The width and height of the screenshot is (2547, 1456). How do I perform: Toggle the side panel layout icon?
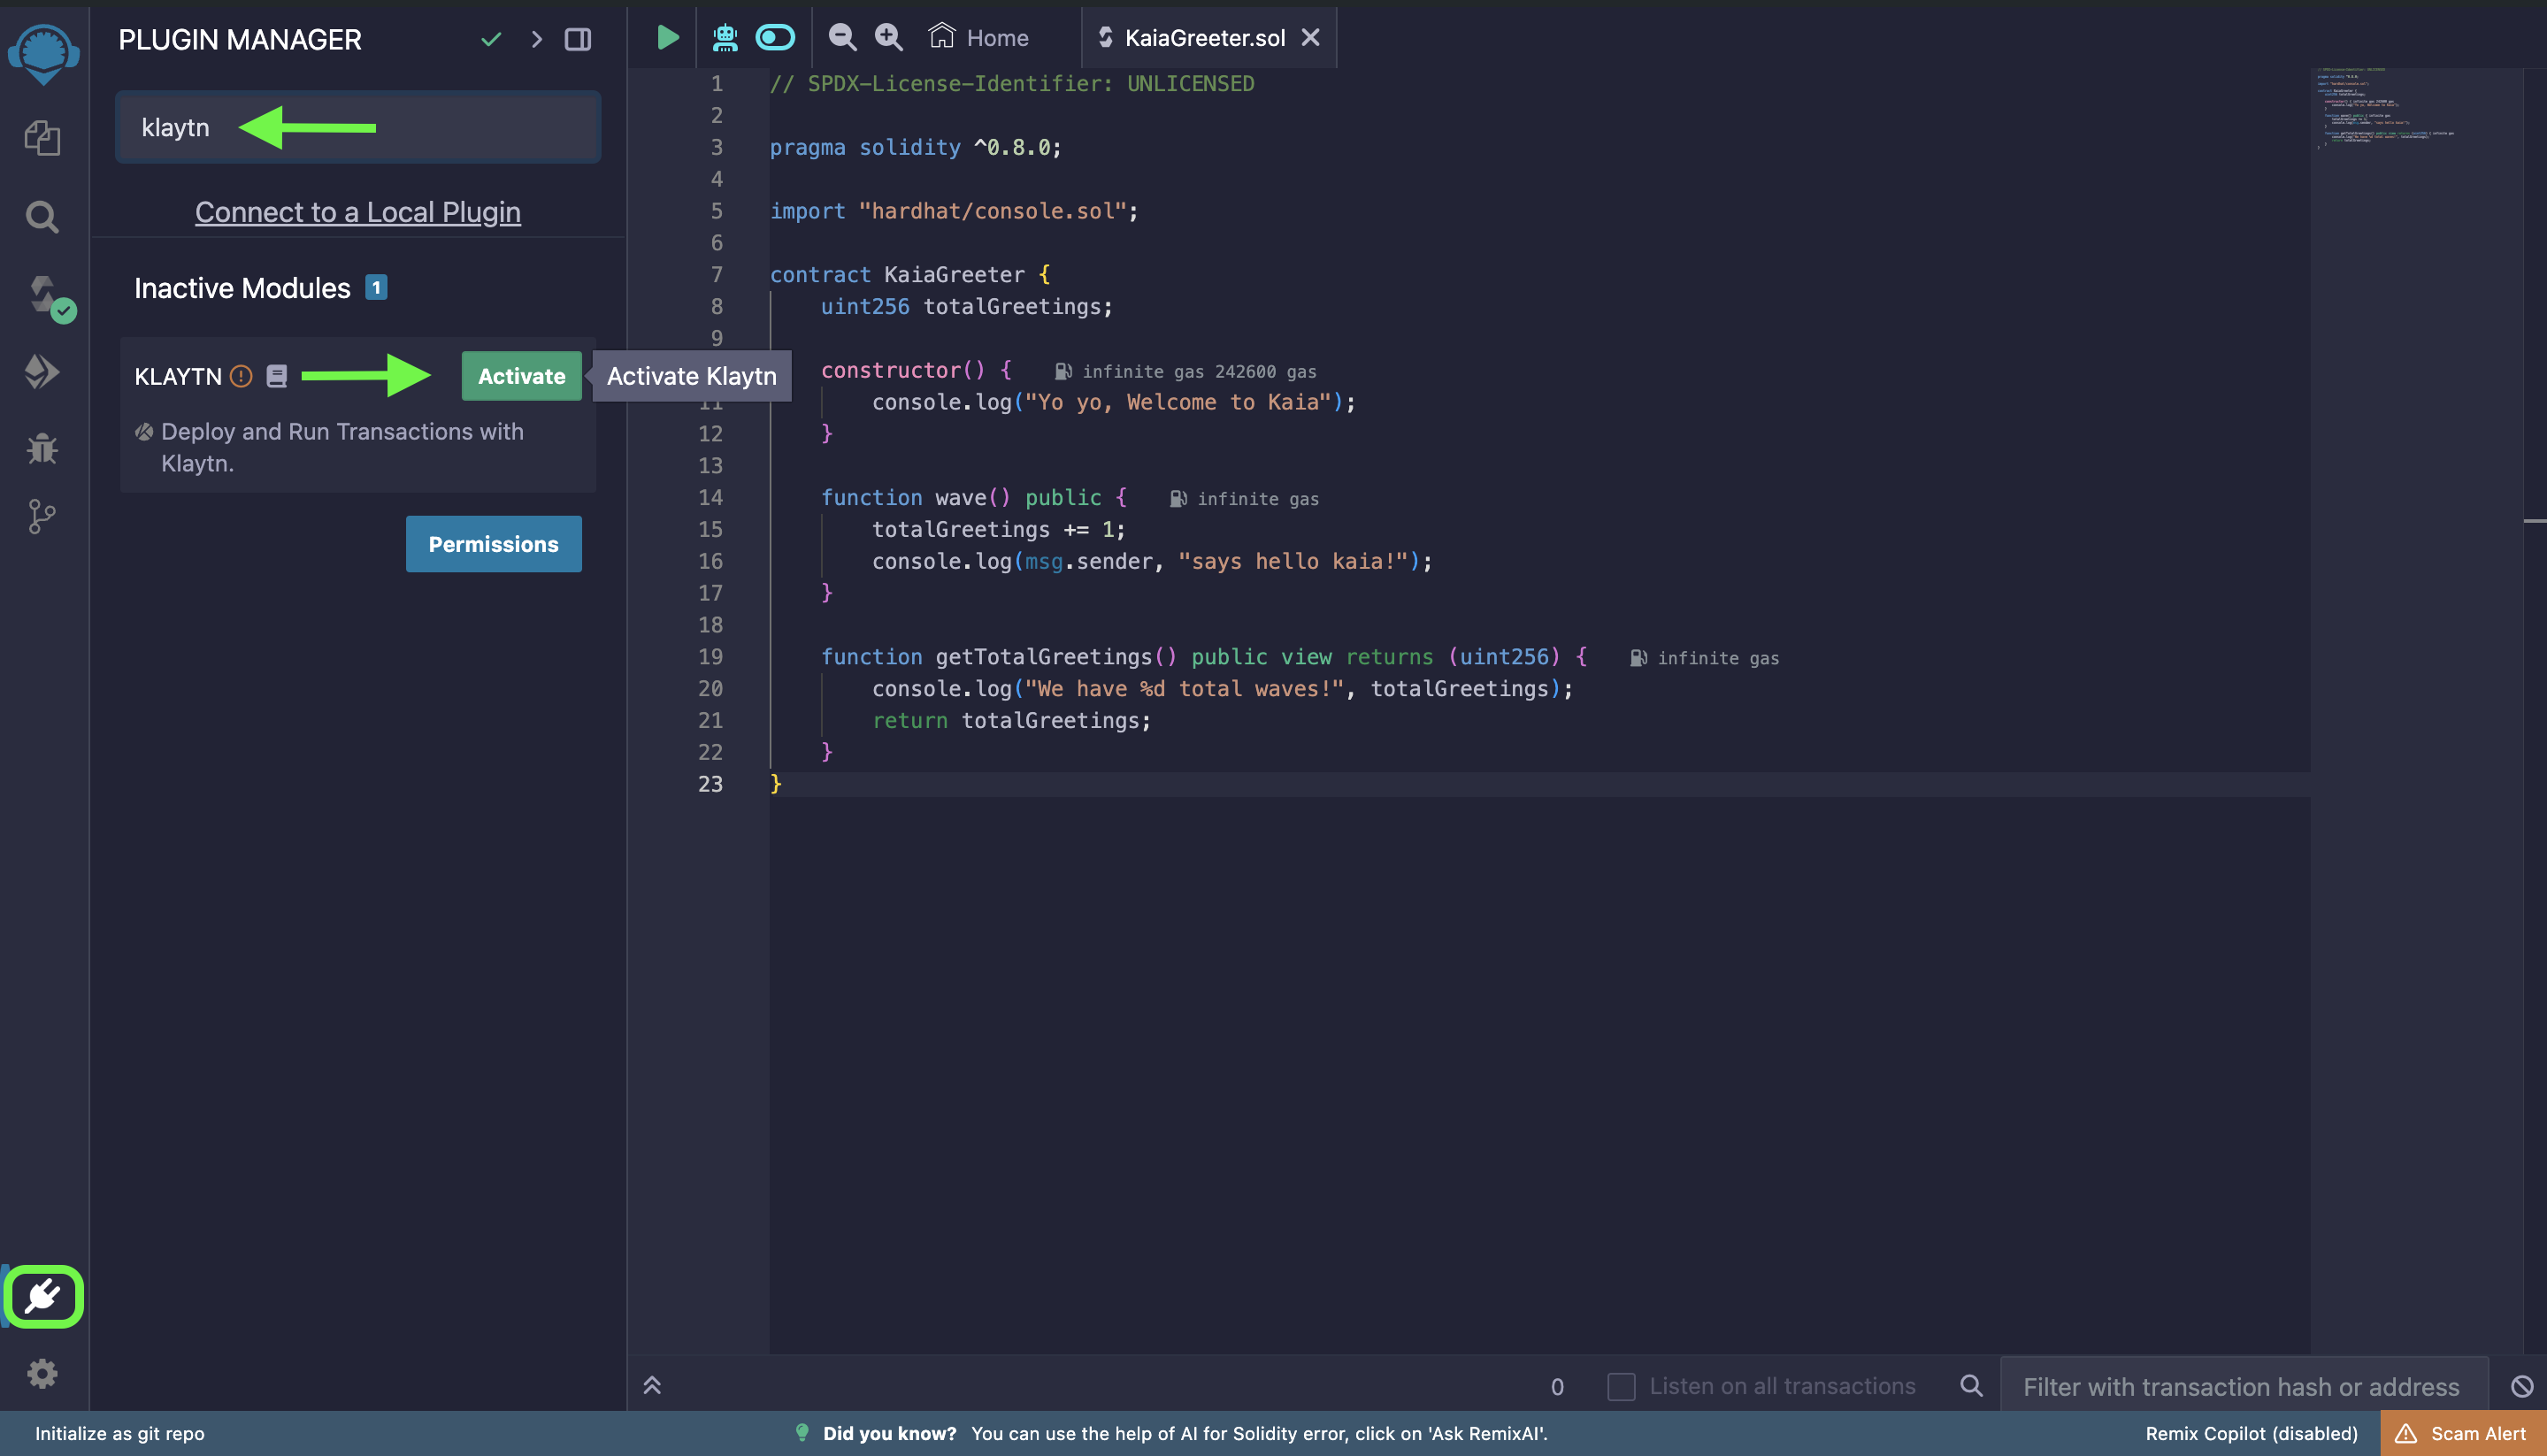coord(578,40)
